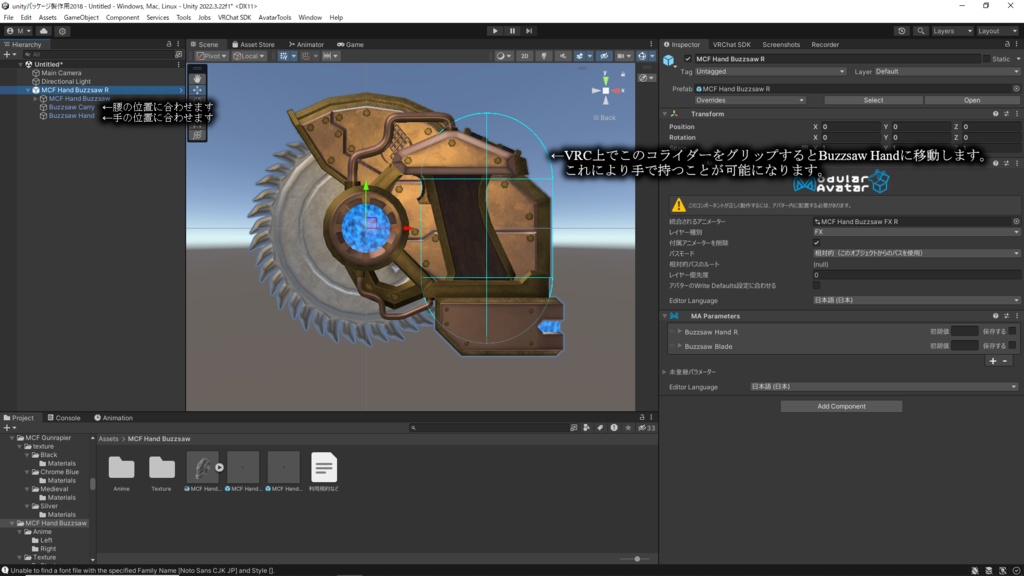Open the Undo History icon
The width and height of the screenshot is (1024, 576).
[x=902, y=31]
